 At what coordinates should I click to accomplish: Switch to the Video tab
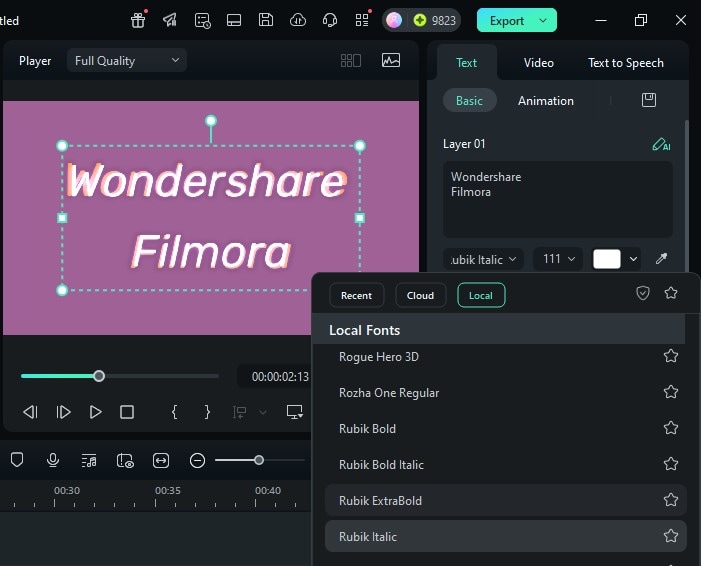point(539,63)
